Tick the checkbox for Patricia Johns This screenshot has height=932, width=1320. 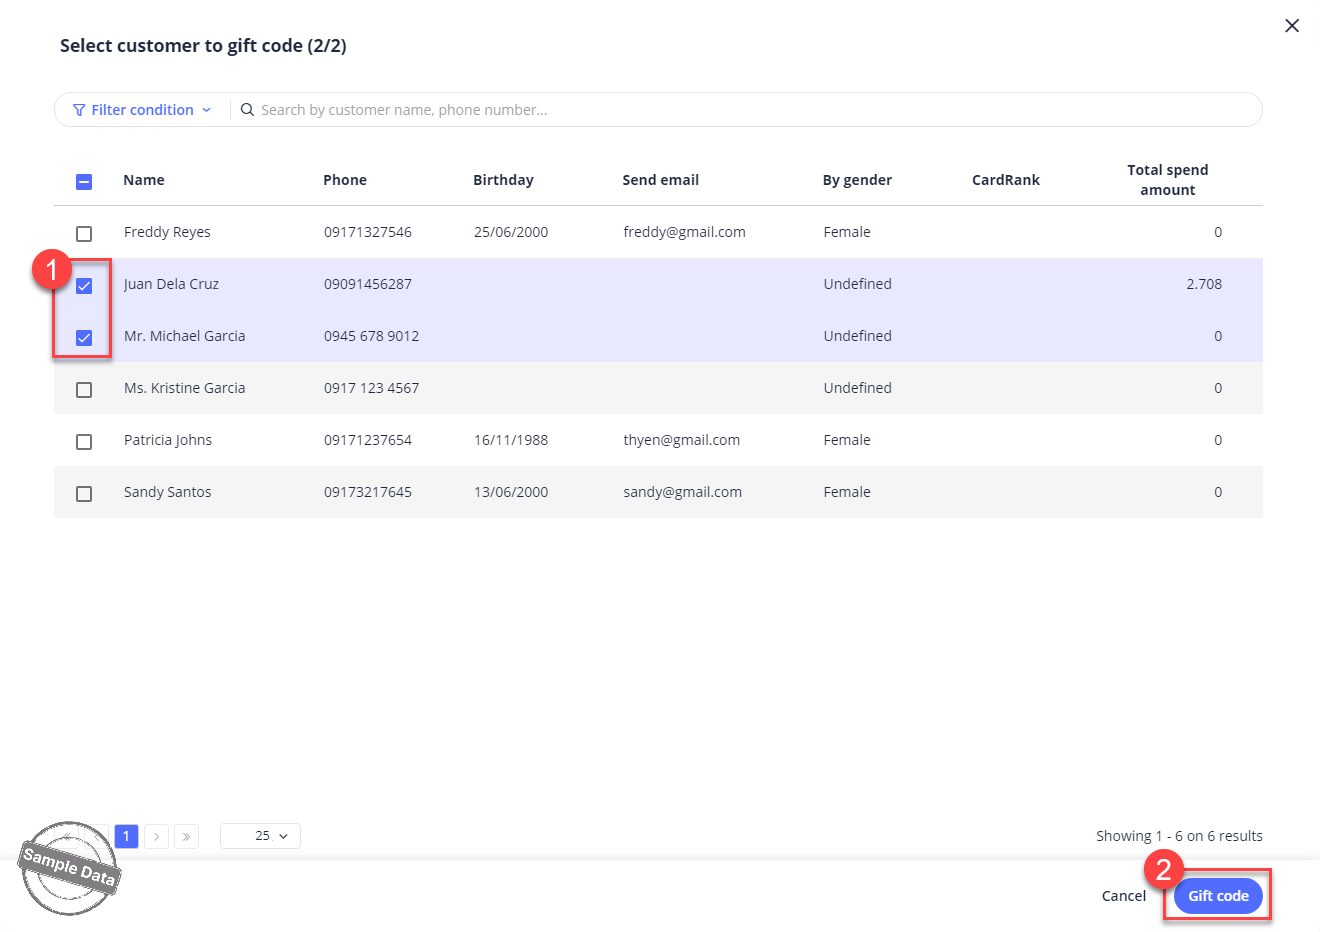pos(84,441)
